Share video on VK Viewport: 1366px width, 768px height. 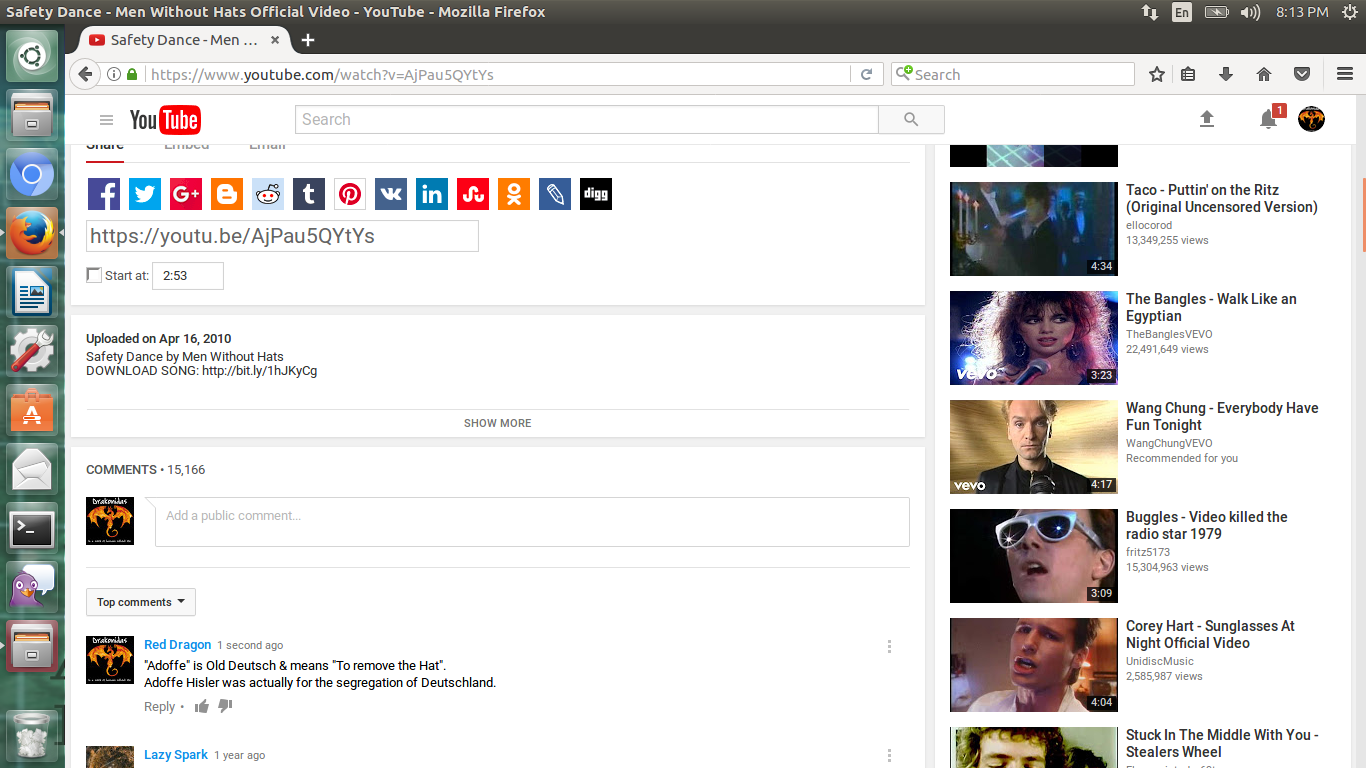391,194
